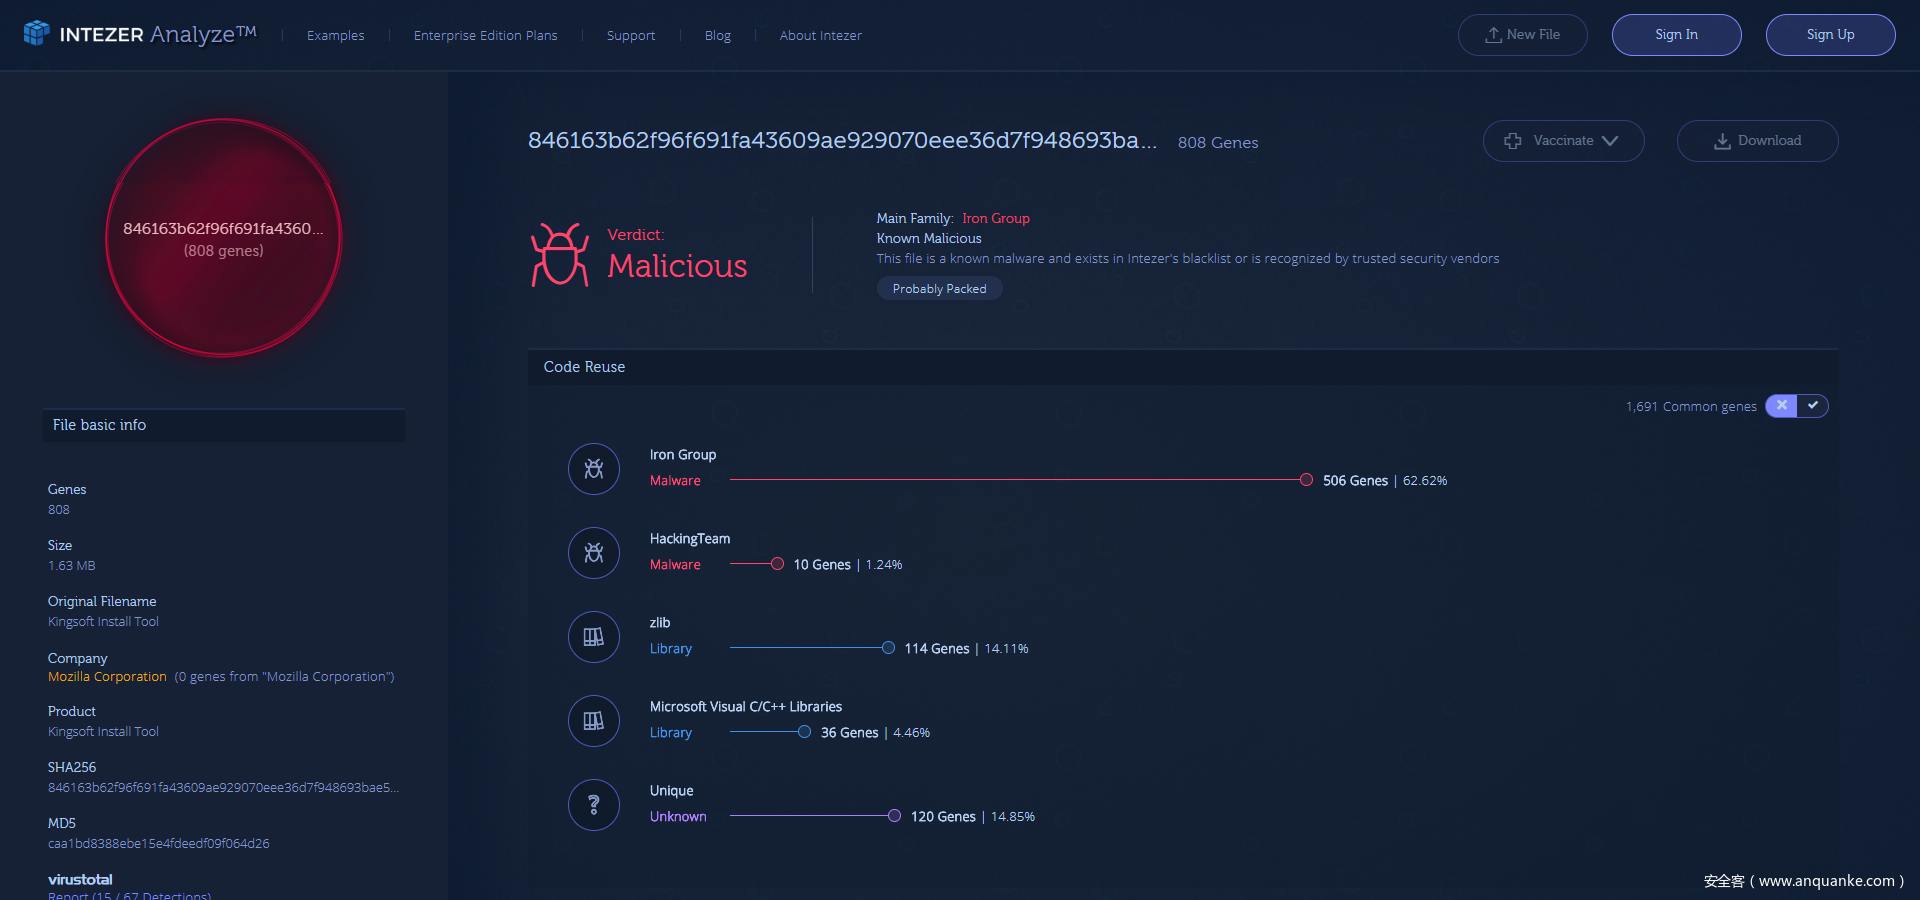Click the zlib library books icon
The width and height of the screenshot is (1920, 900).
(x=594, y=637)
